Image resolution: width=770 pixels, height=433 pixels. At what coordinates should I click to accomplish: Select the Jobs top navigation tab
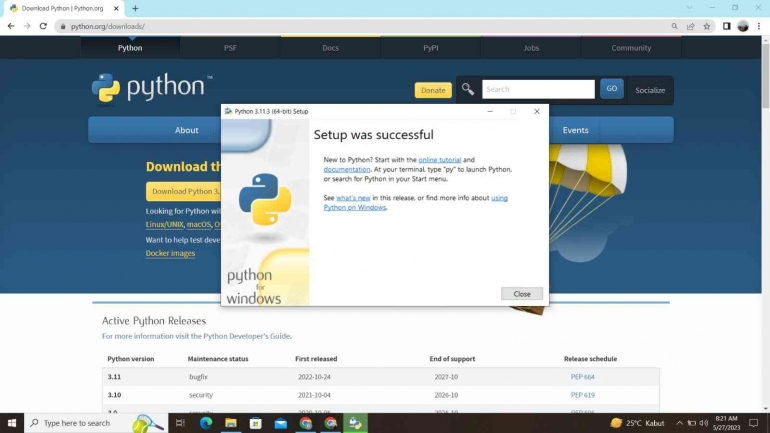click(x=531, y=48)
